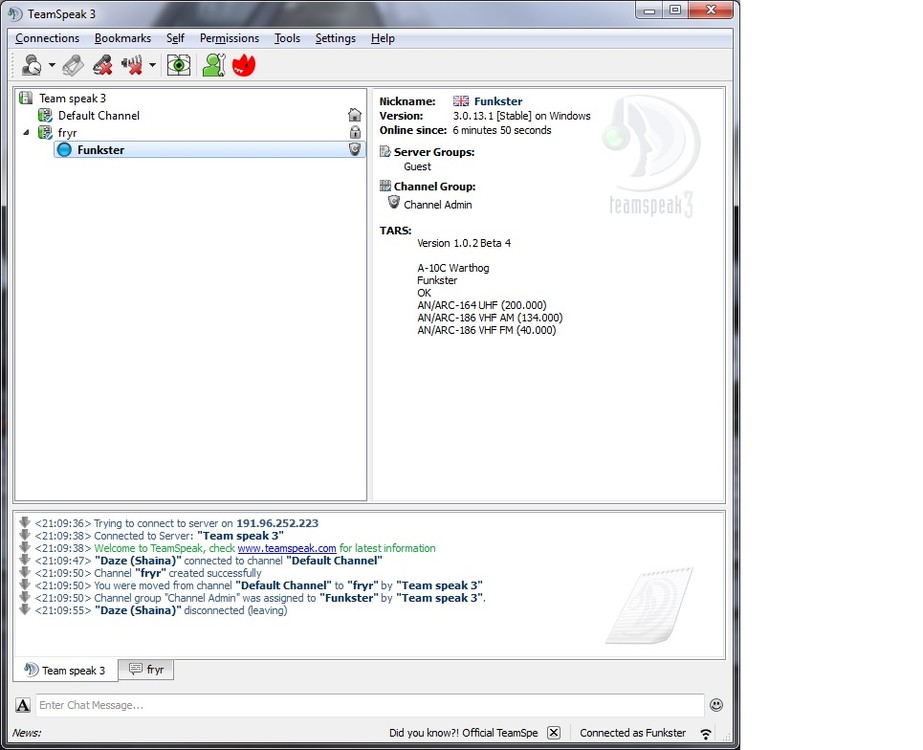This screenshot has width=923, height=750.
Task: Open the Contacts toolbar icon
Action: pos(213,64)
